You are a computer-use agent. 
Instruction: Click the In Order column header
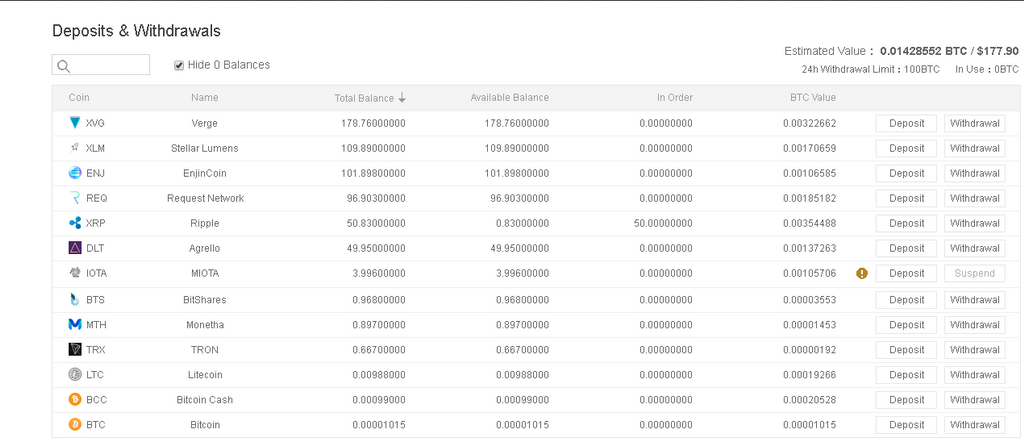(x=675, y=97)
